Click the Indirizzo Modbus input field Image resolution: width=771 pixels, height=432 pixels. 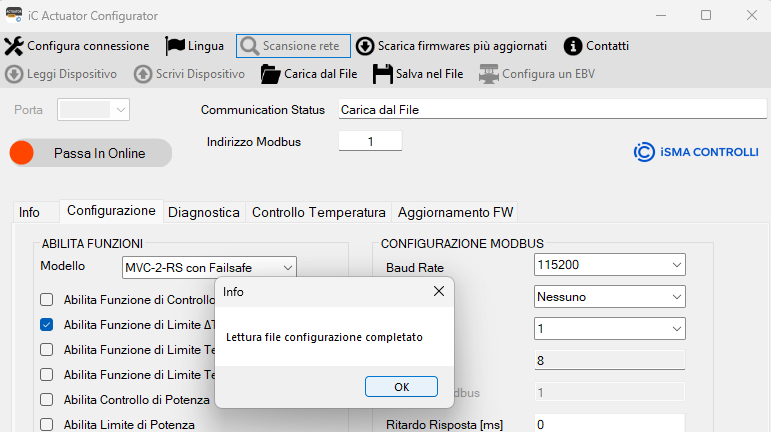coord(370,142)
